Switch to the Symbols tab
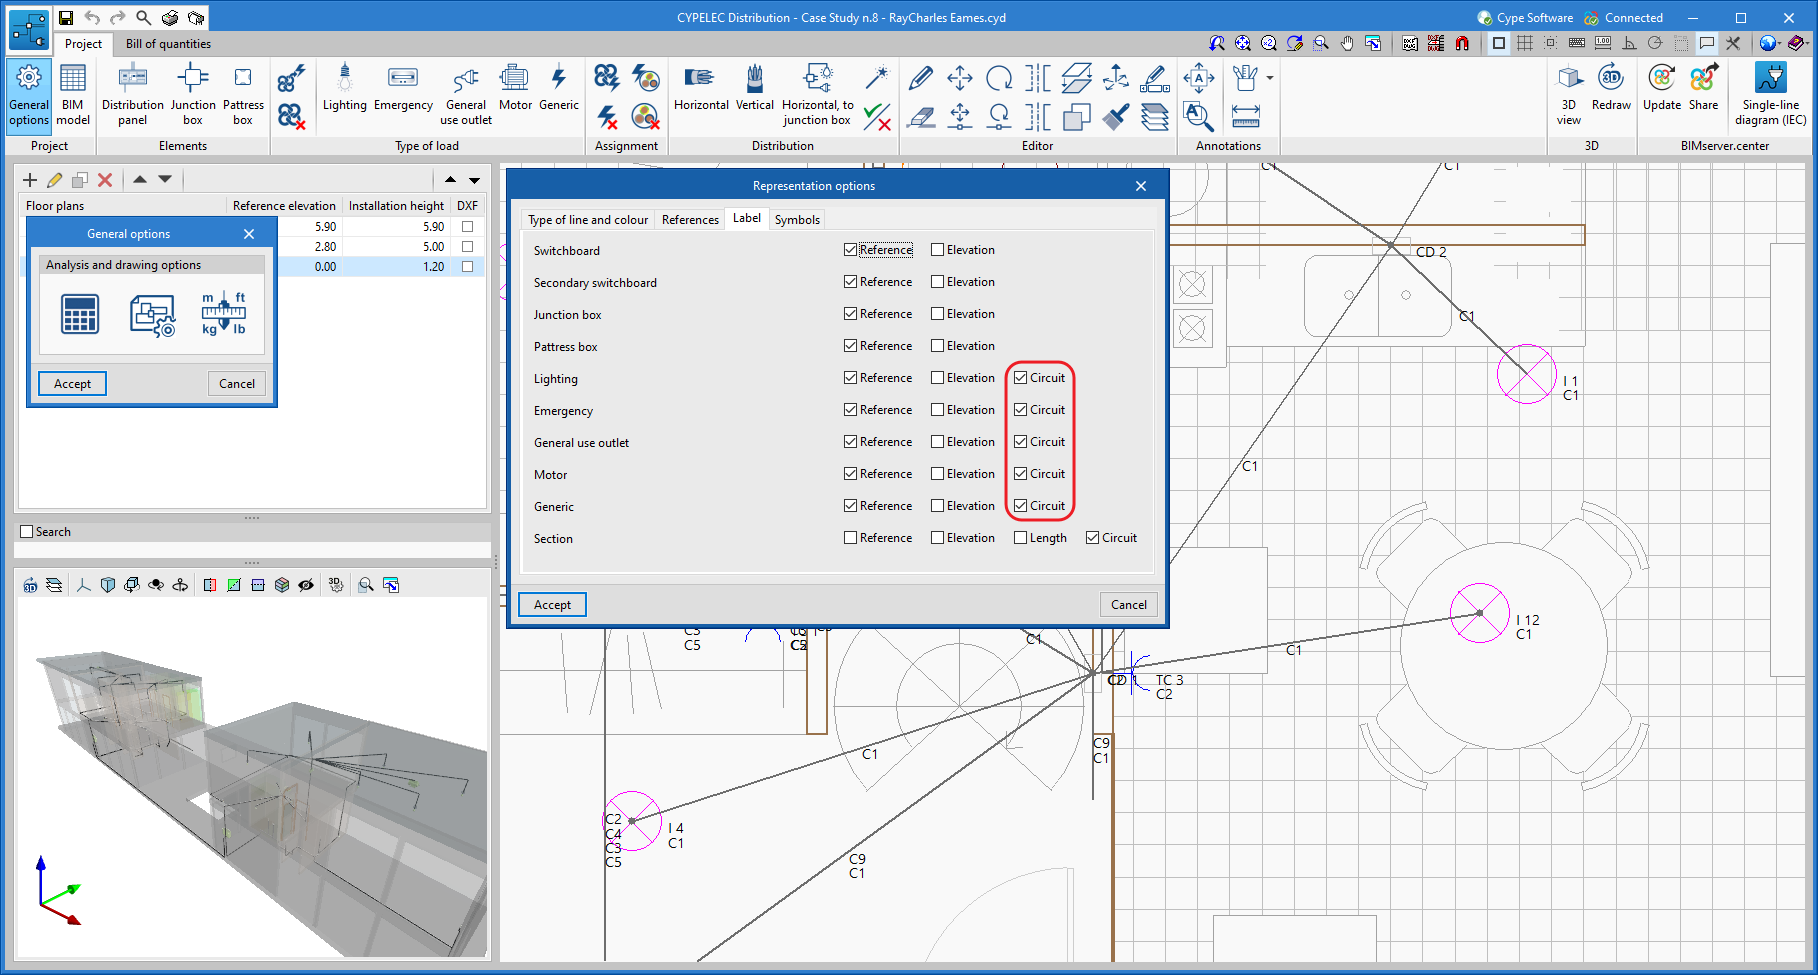Viewport: 1818px width, 975px height. (797, 220)
